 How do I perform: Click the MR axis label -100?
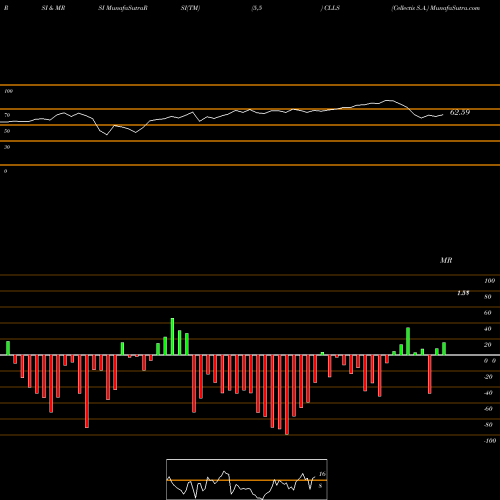pyautogui.click(x=490, y=441)
